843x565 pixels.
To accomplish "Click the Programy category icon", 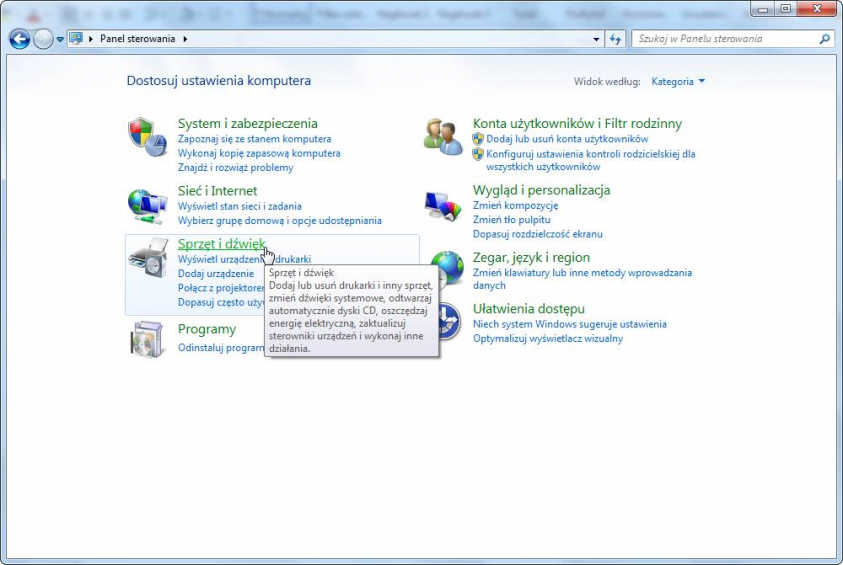I will pos(147,338).
